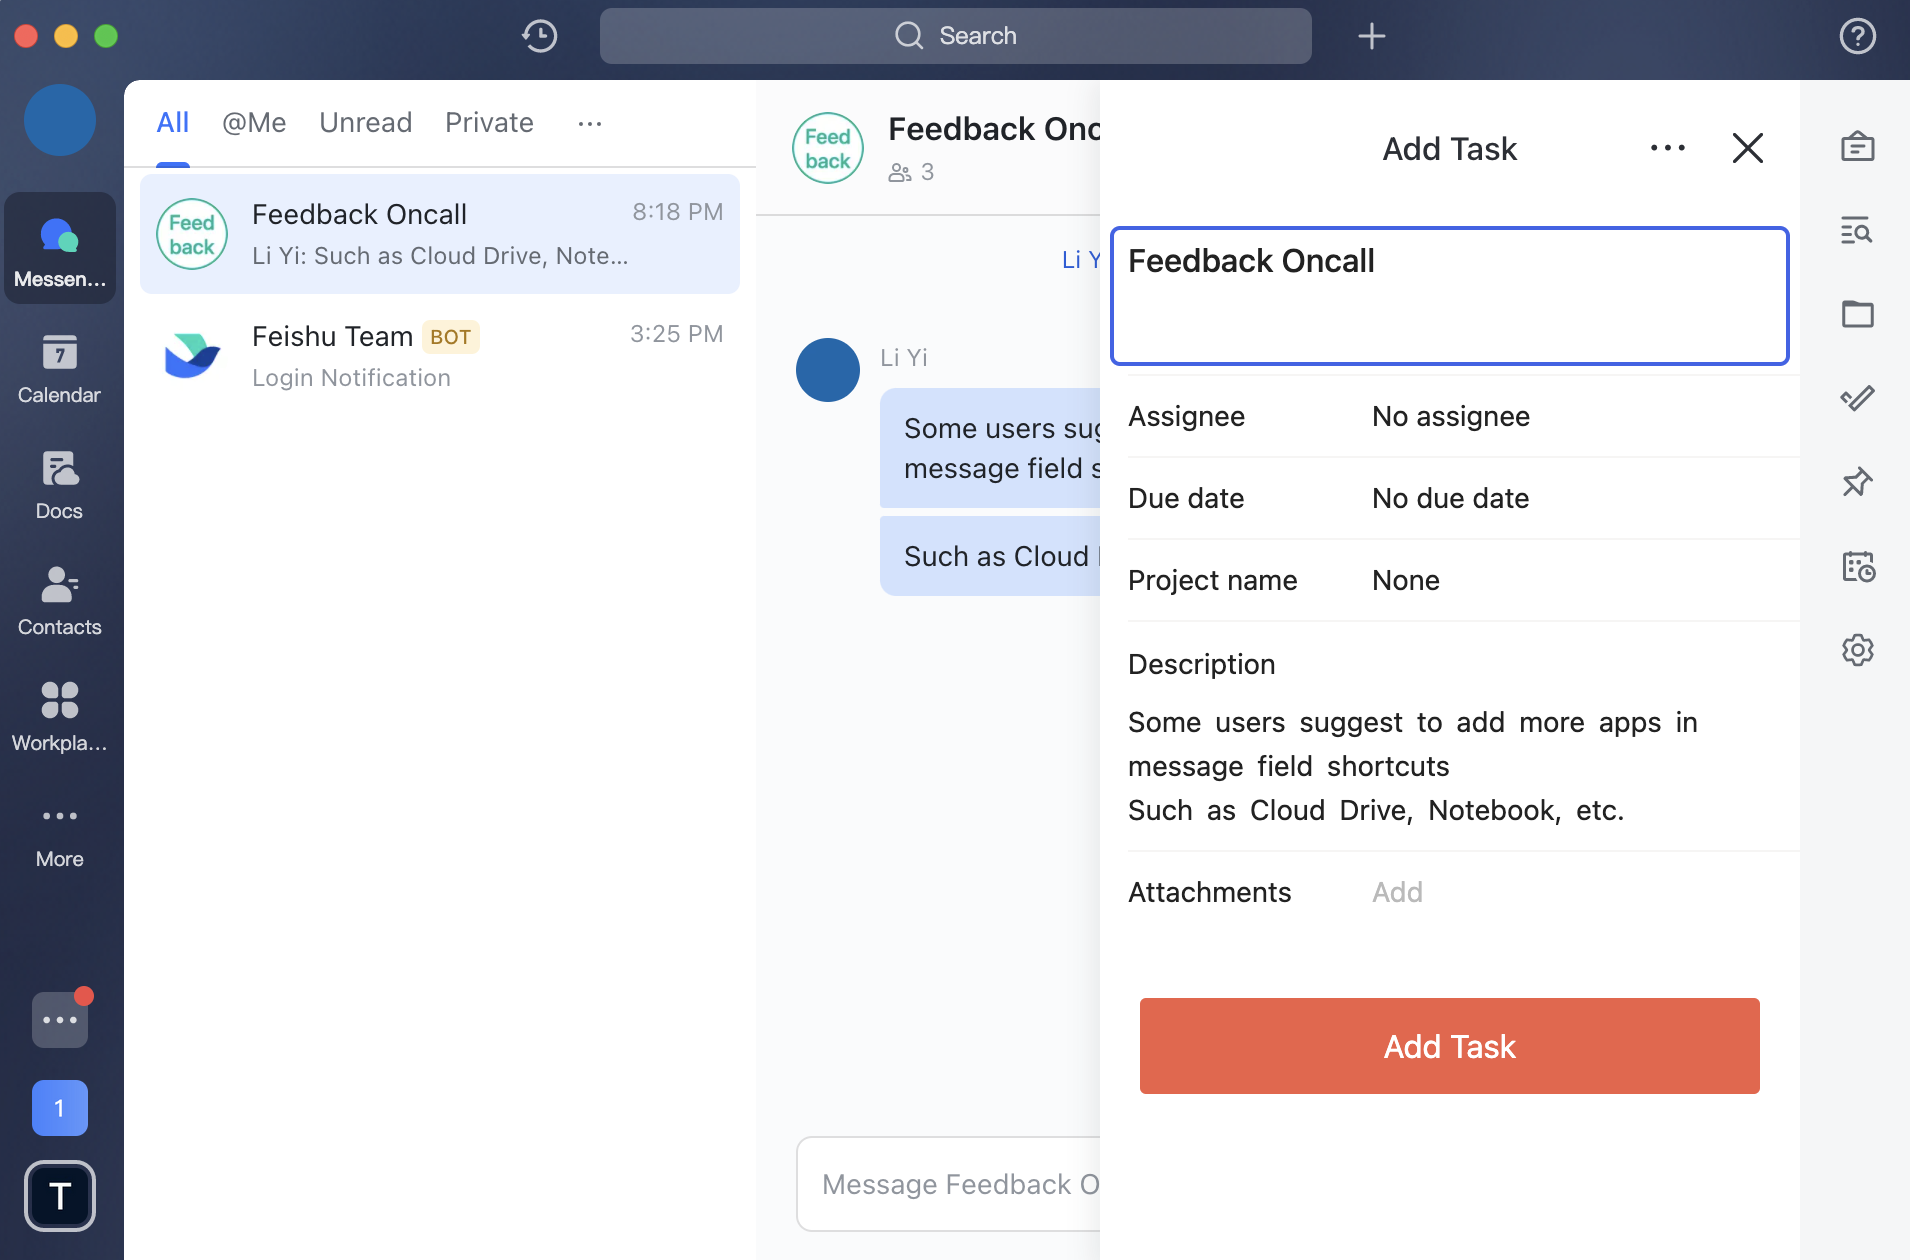
Task: Open chat tasks via checkmark icon
Action: click(x=1858, y=398)
